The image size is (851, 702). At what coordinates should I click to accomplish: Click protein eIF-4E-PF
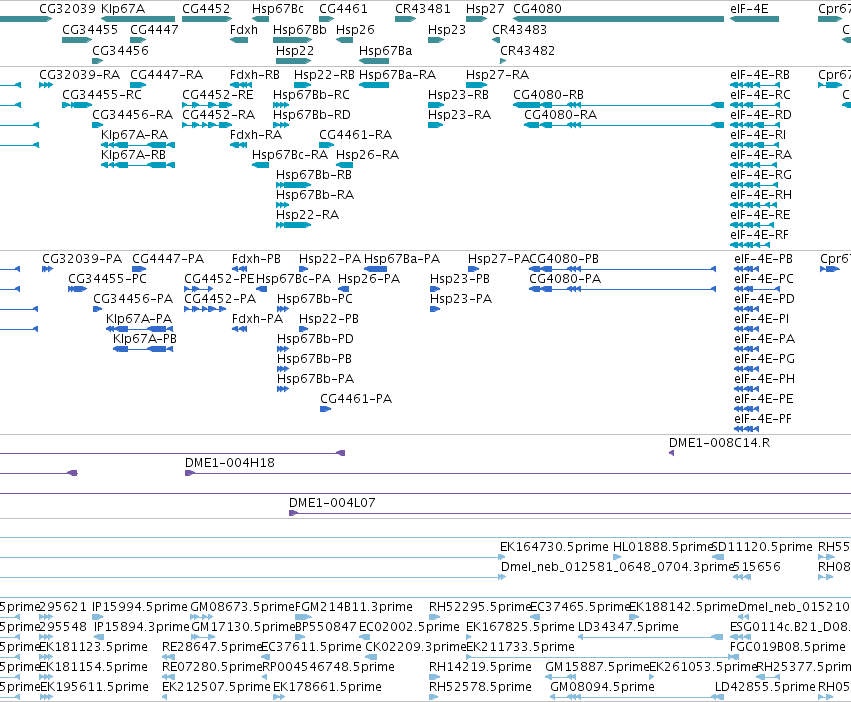(763, 419)
